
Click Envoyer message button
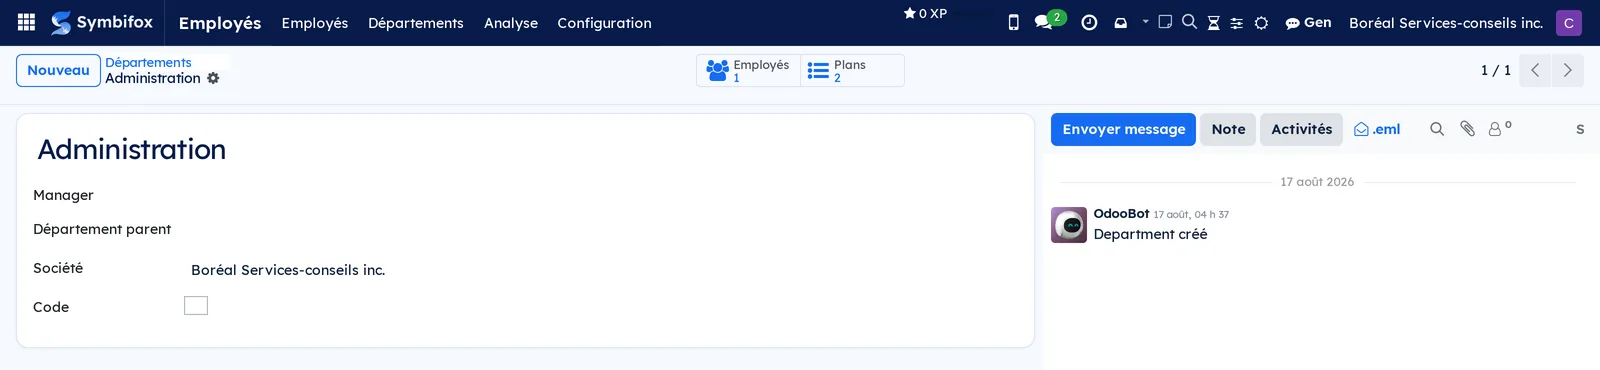click(1123, 129)
